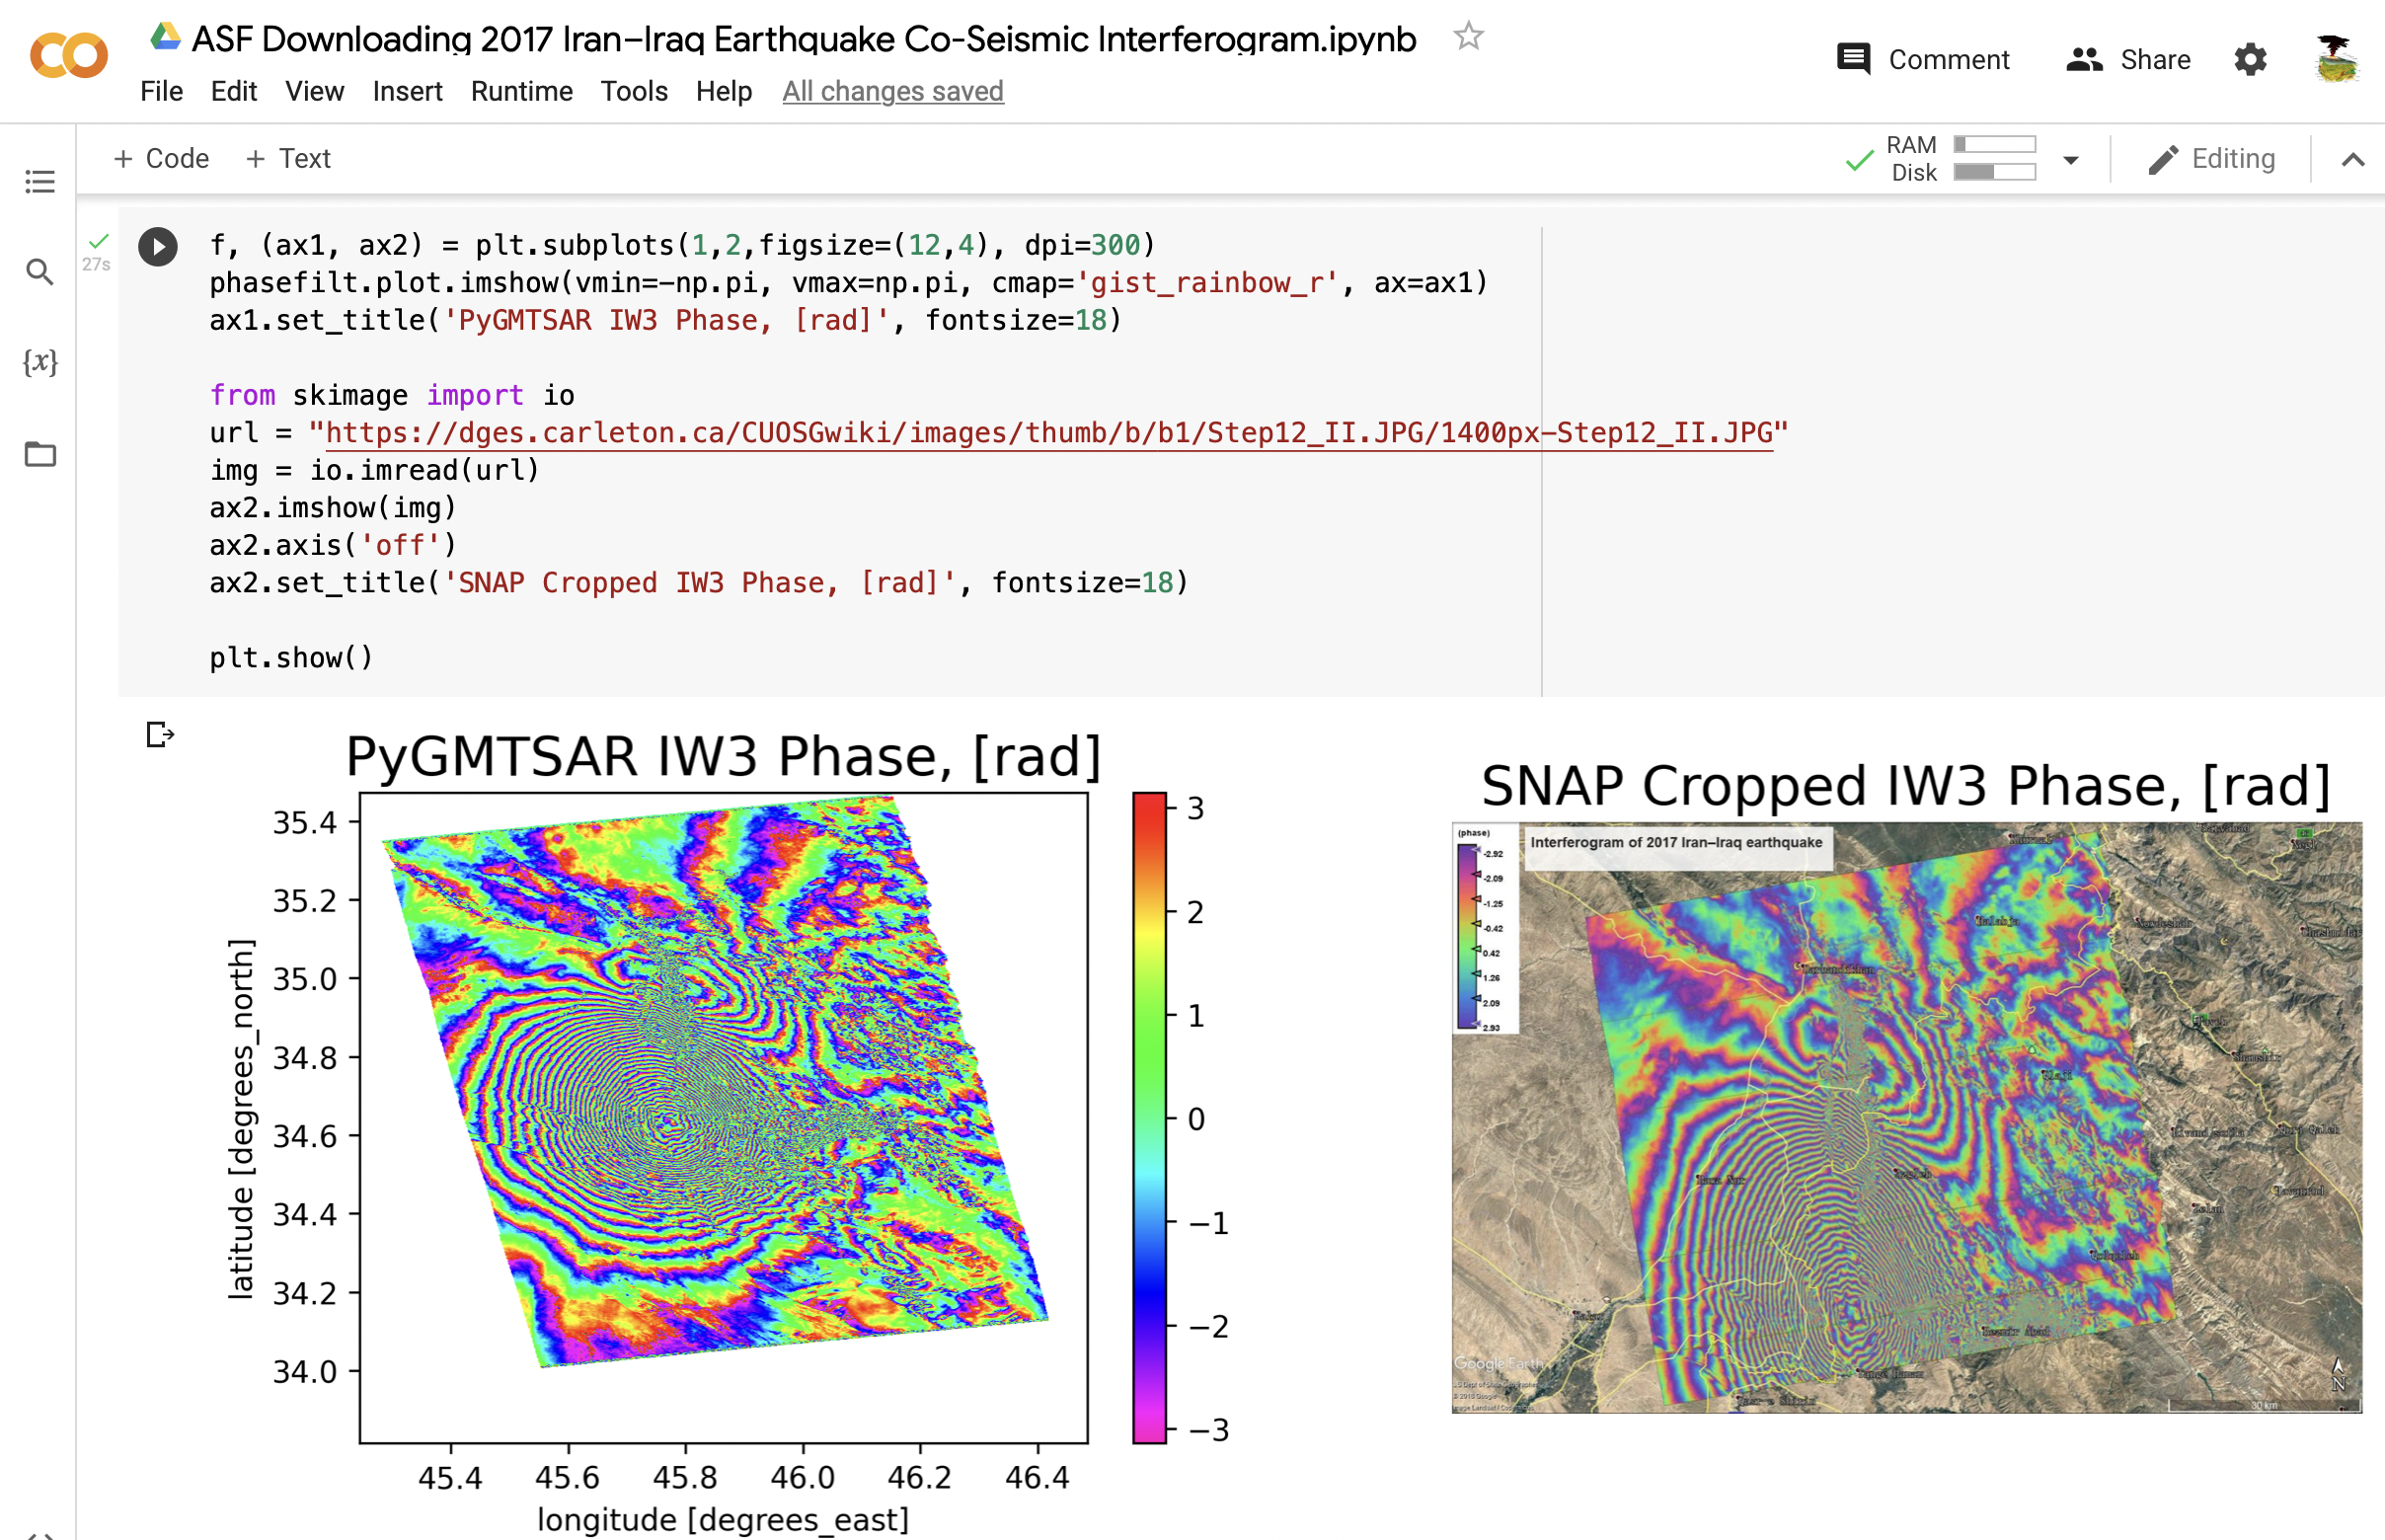Screen dimensions: 2385x1540
Task: Open the Tools menu
Action: coord(633,92)
